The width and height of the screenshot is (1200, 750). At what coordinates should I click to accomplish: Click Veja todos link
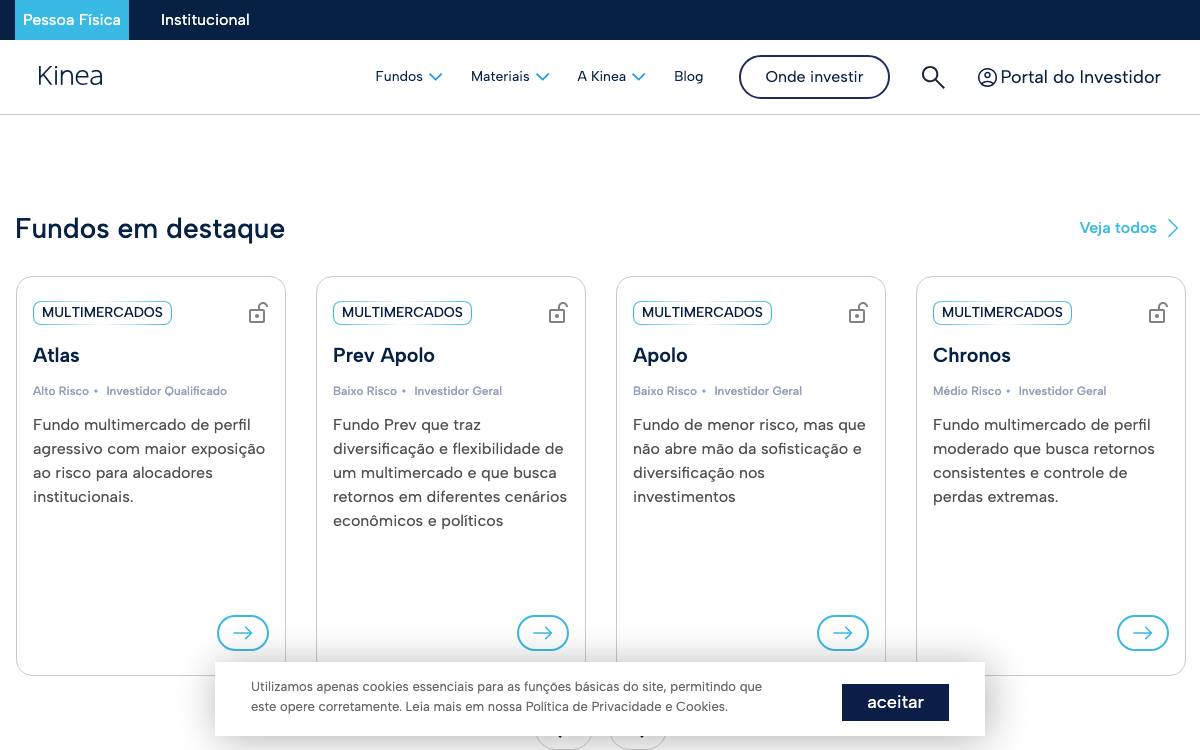(x=1118, y=228)
